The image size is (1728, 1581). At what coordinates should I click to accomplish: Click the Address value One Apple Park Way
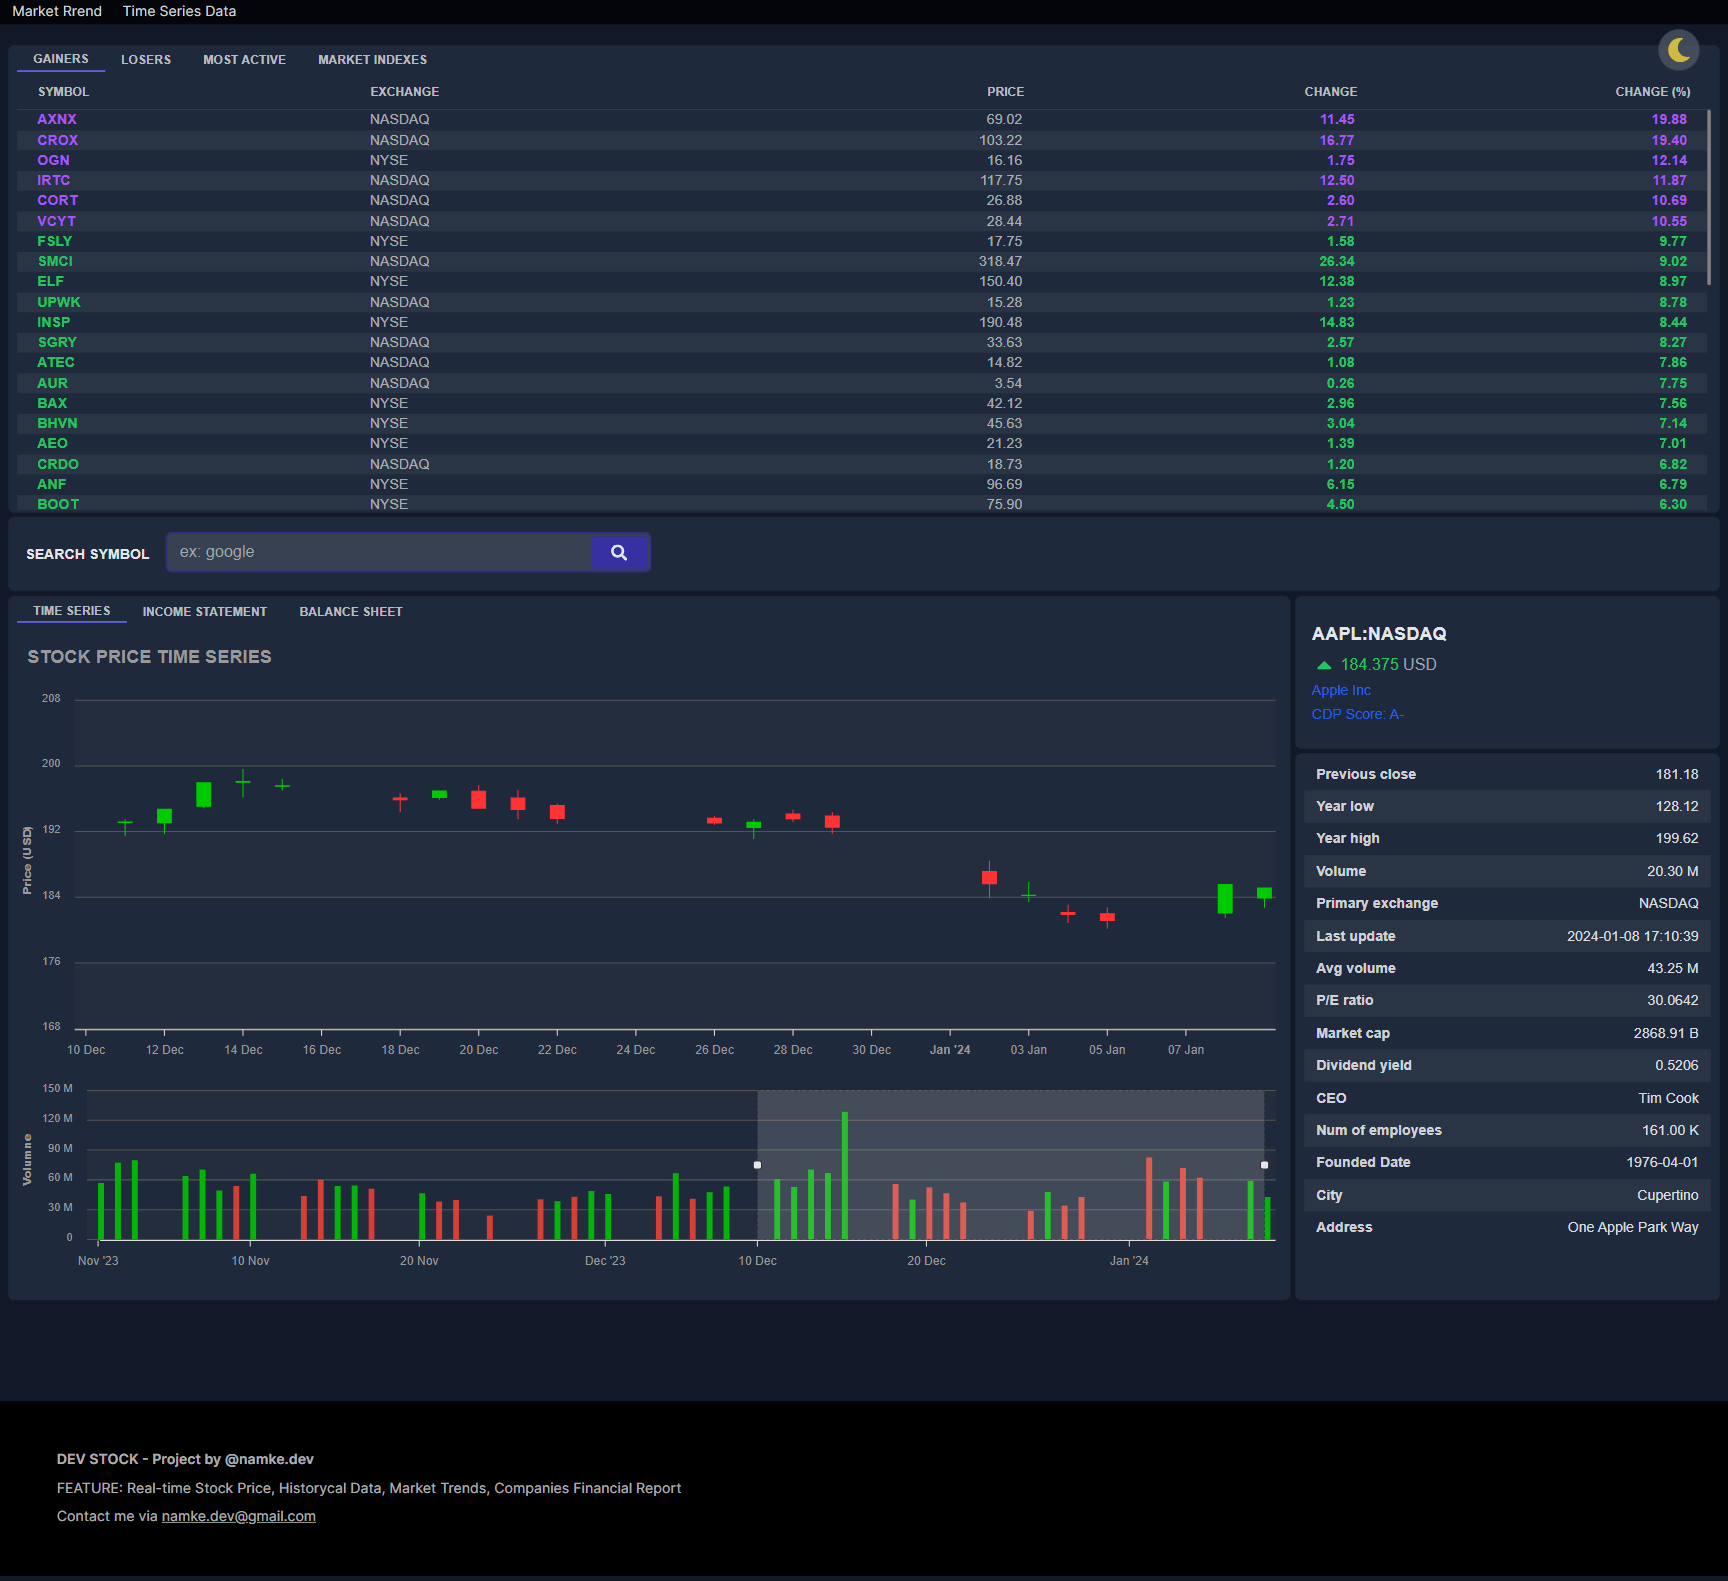tap(1633, 1227)
